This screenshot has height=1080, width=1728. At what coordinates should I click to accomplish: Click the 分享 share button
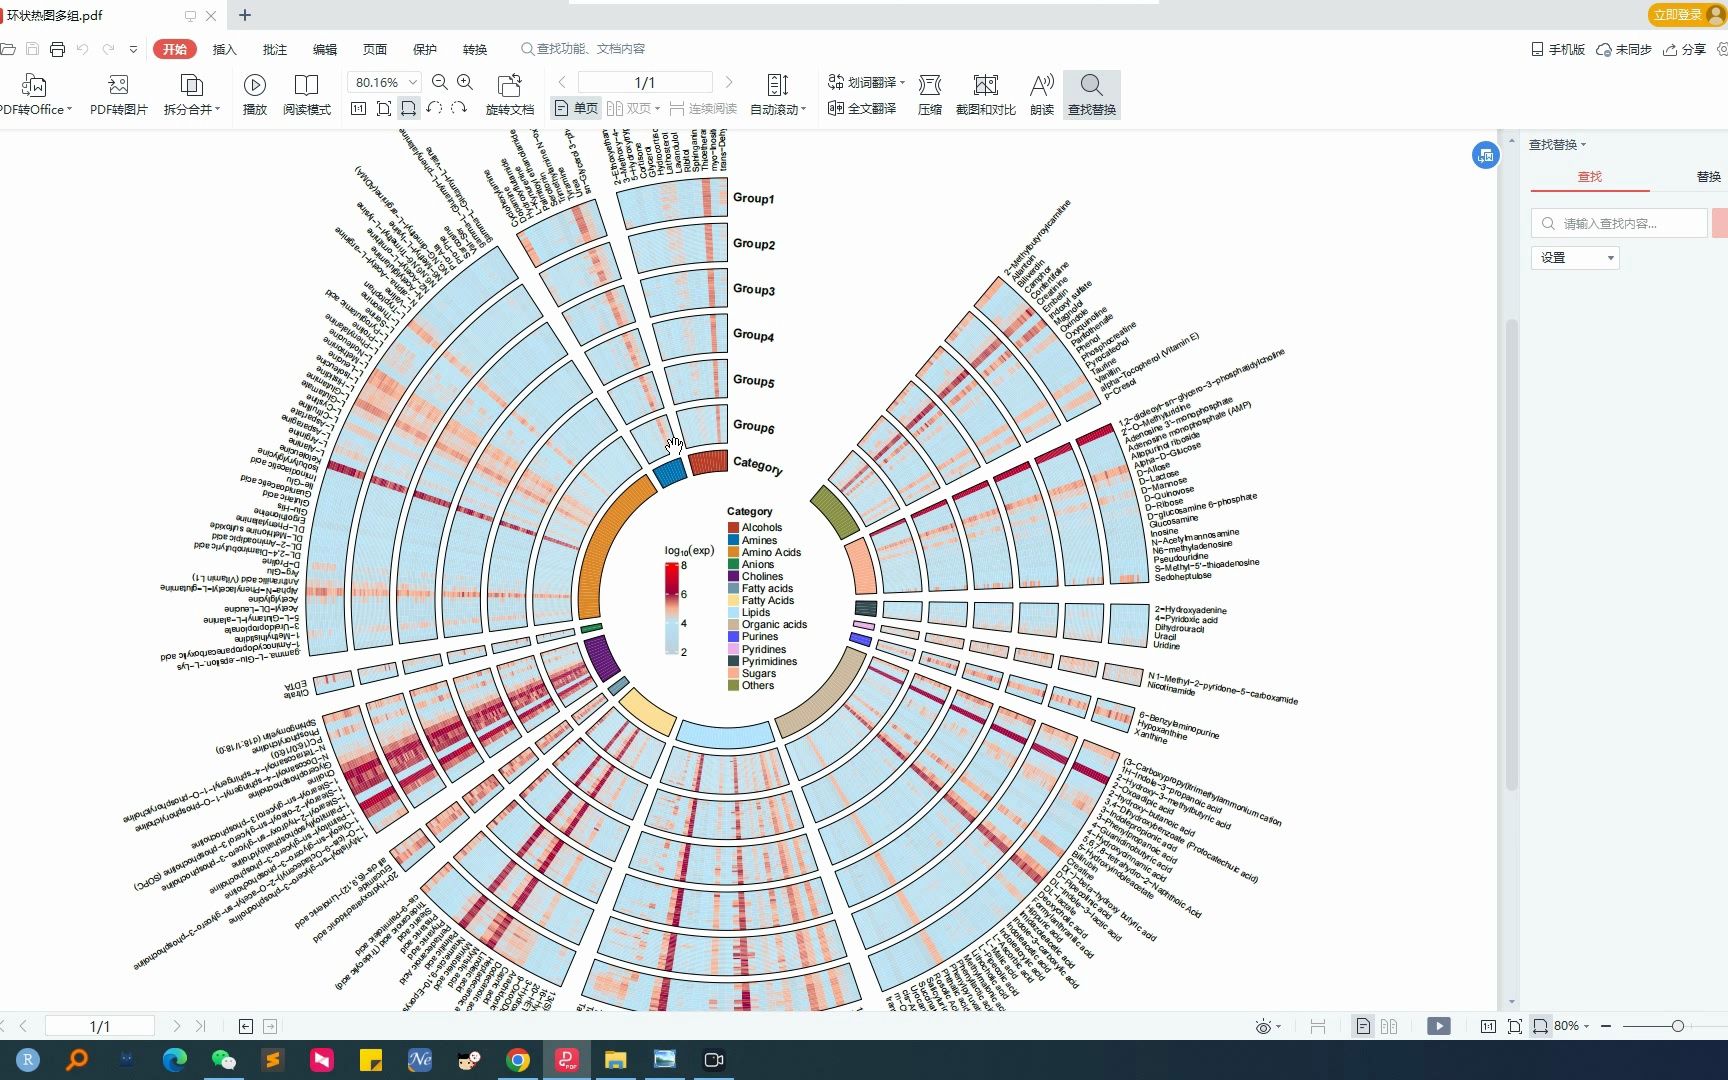(x=1685, y=49)
